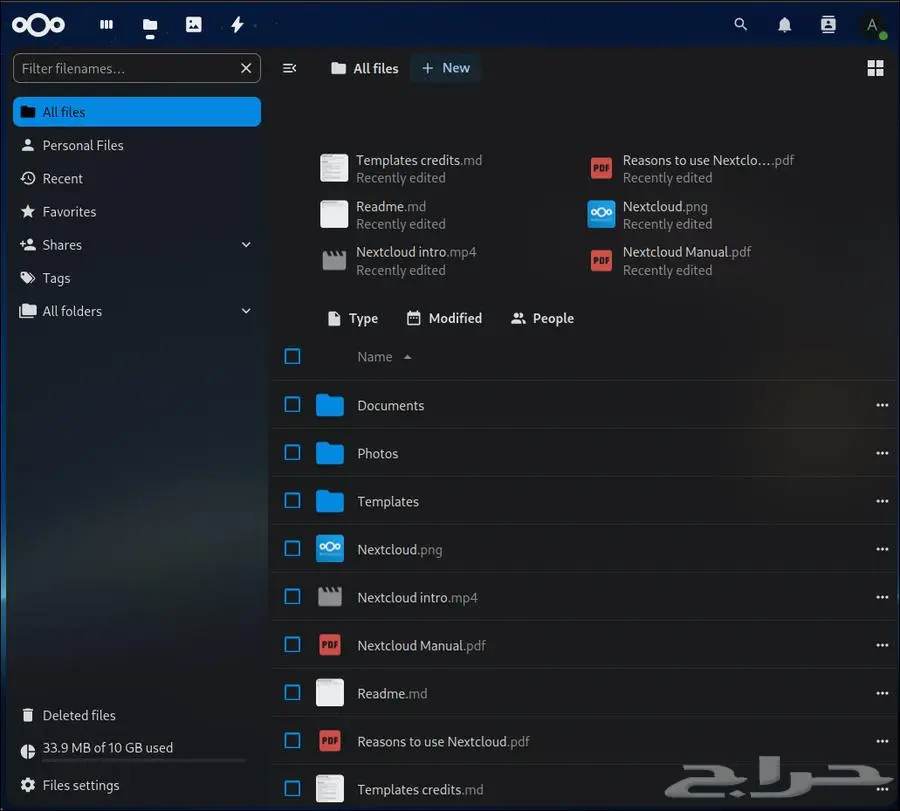
Task: Sort by Name column header
Action: coord(384,357)
